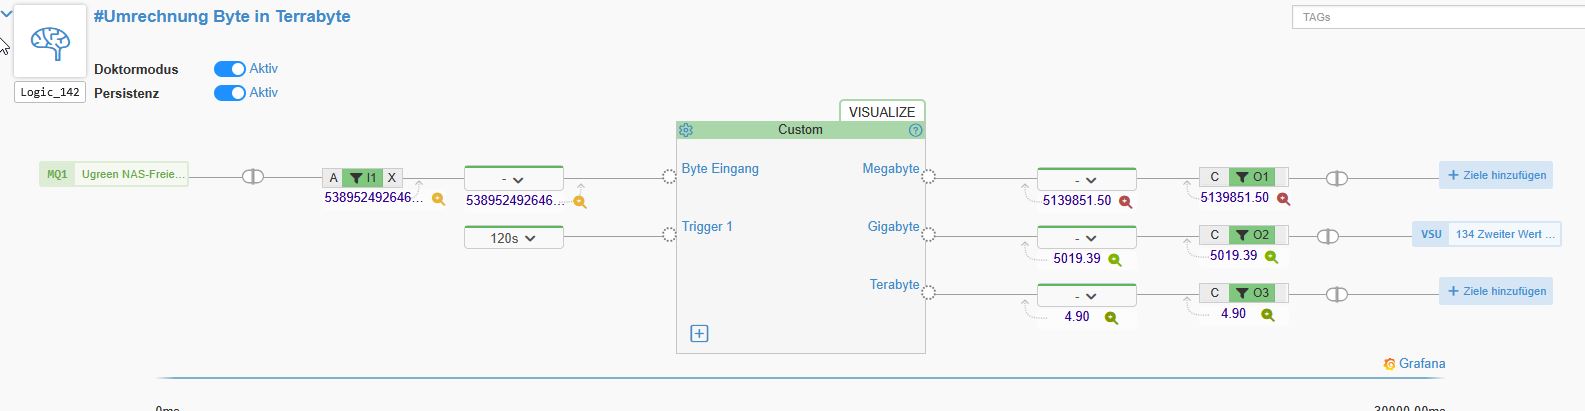Open Custom block settings gear
Image resolution: width=1585 pixels, height=411 pixels.
686,130
